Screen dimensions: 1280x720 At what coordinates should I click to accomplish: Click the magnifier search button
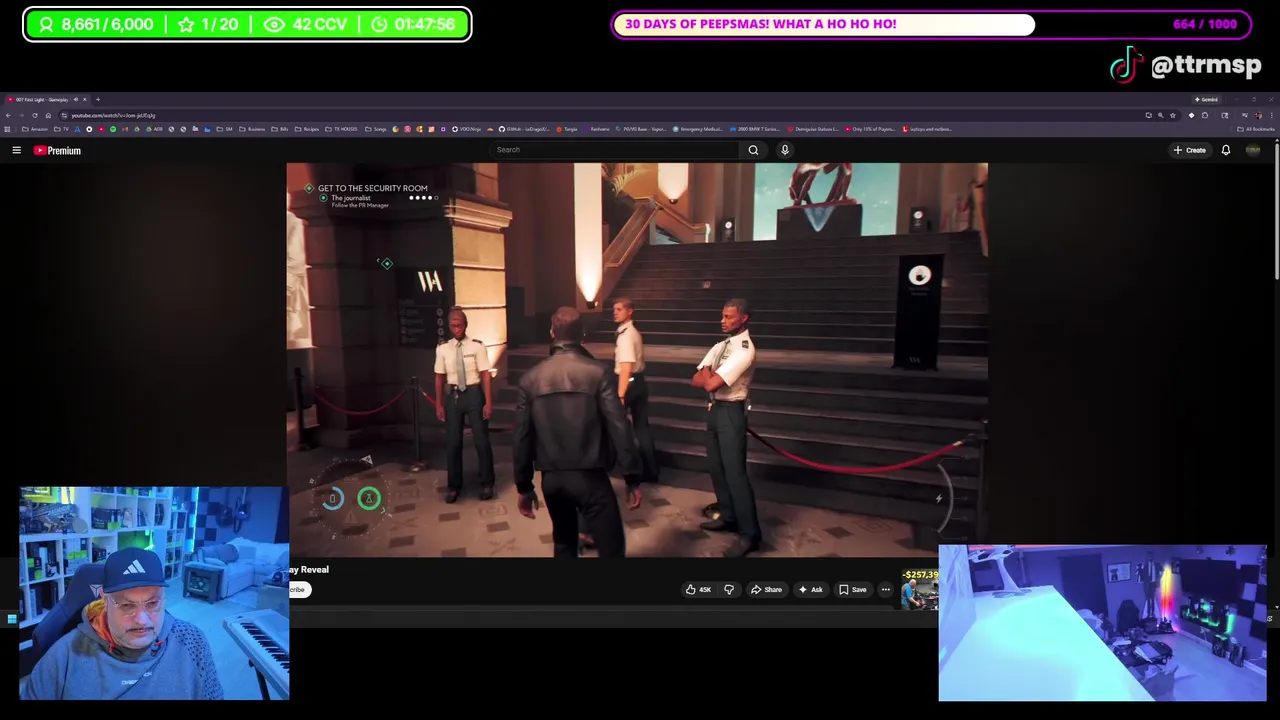coord(753,150)
